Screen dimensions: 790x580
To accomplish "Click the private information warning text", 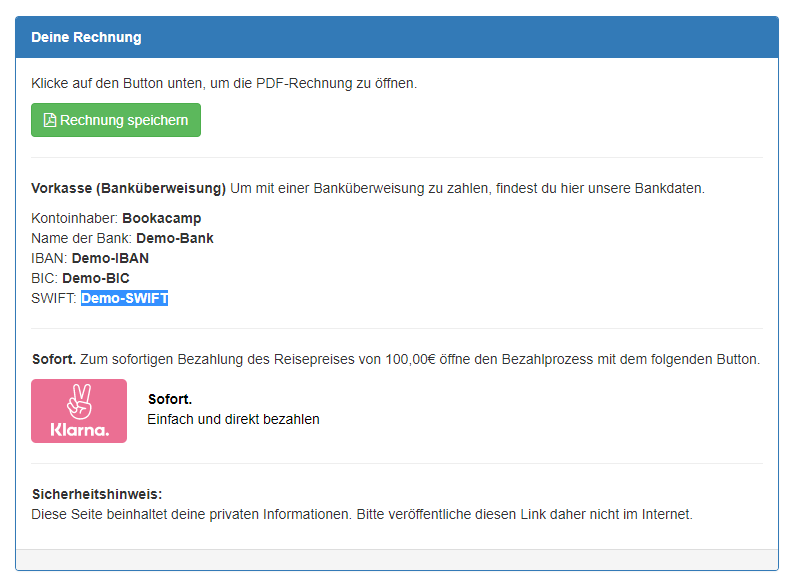I will click(361, 514).
